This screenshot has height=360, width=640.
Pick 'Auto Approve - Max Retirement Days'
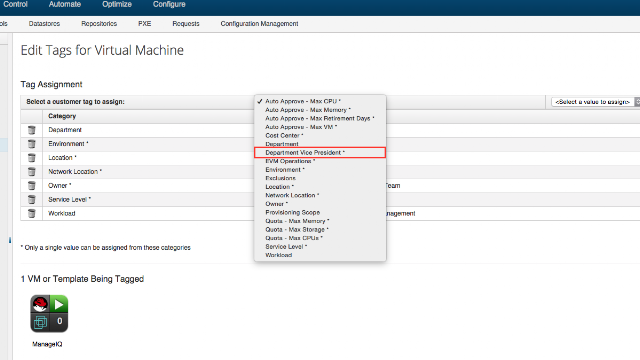click(320, 118)
